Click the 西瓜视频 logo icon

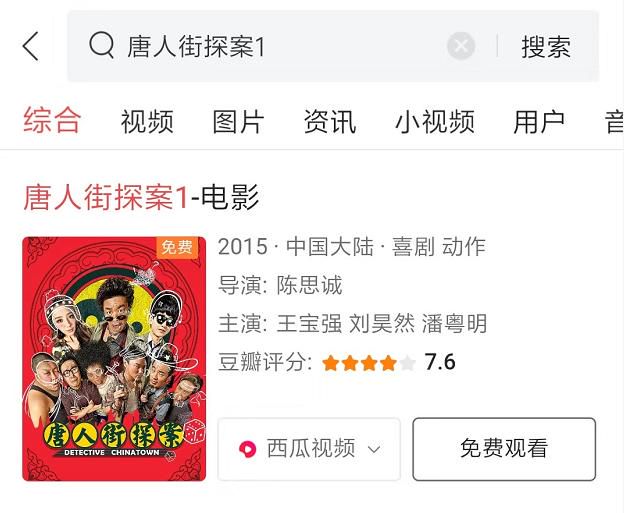tap(247, 449)
